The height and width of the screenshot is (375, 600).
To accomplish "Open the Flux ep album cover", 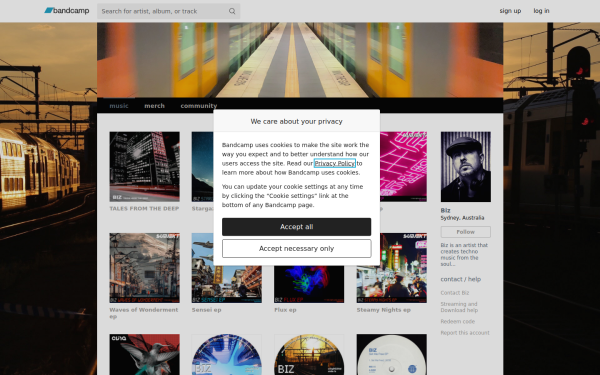I will click(x=309, y=284).
